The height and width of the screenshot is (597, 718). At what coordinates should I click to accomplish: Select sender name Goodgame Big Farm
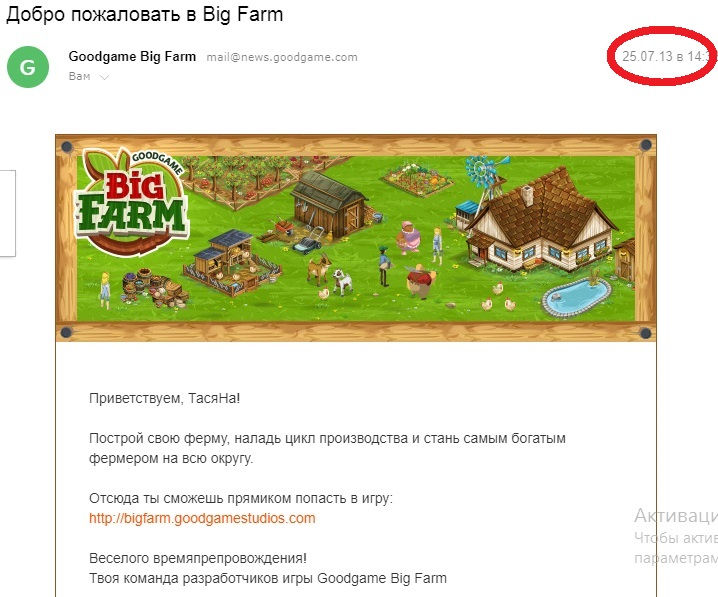click(x=132, y=57)
